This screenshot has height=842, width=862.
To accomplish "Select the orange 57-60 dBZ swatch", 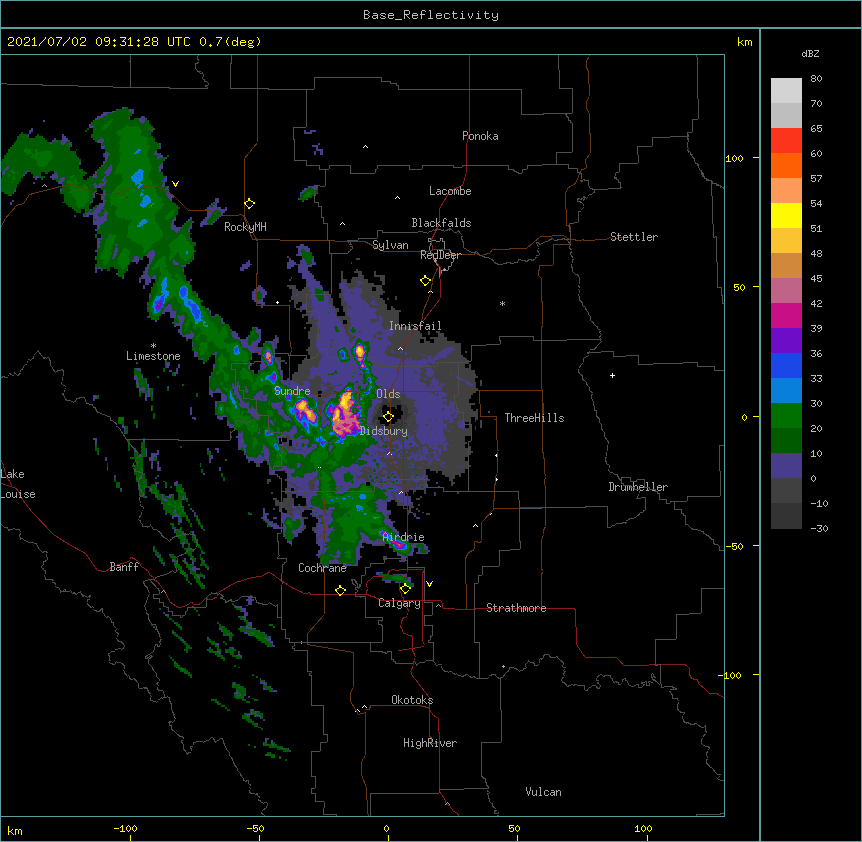I will 786,165.
